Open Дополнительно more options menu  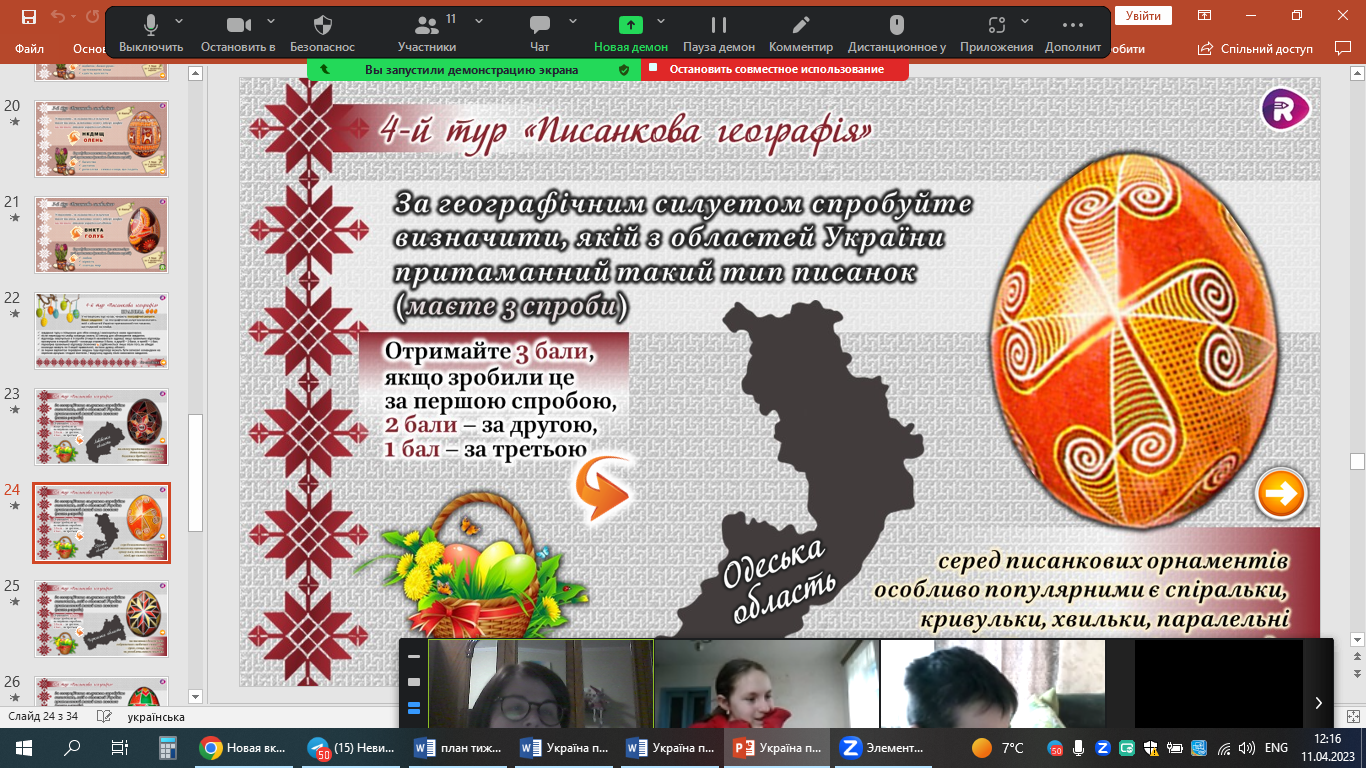[1073, 33]
